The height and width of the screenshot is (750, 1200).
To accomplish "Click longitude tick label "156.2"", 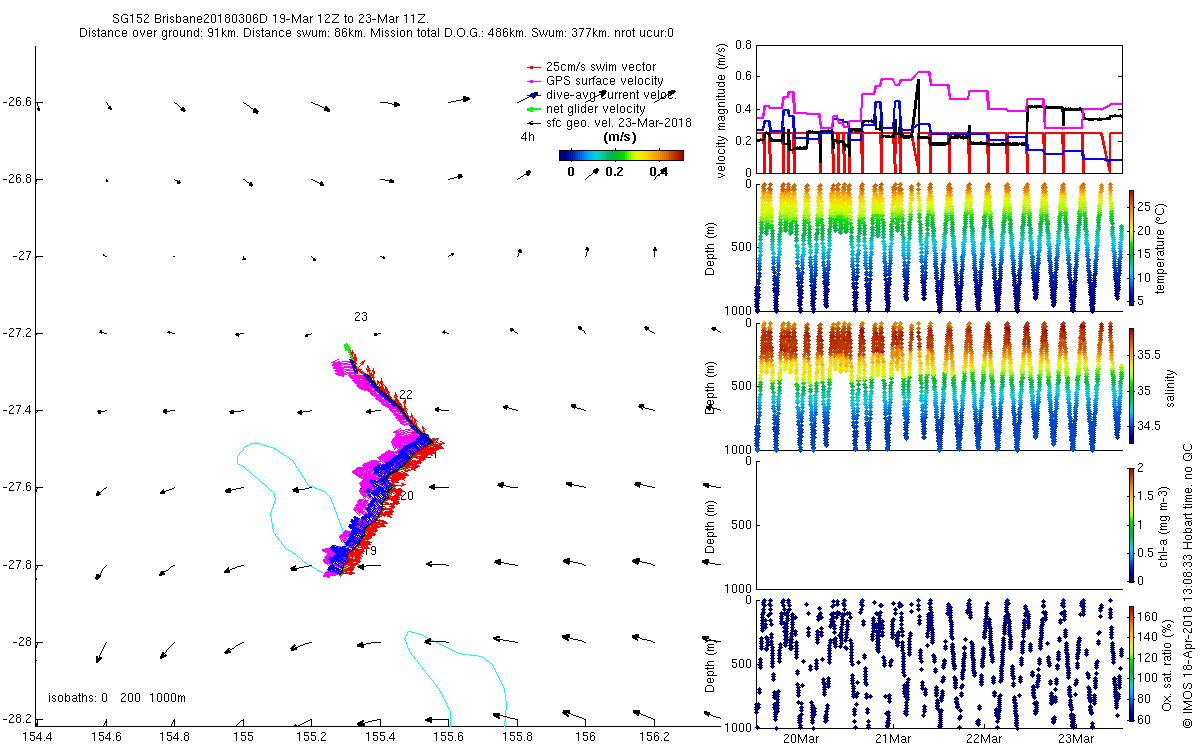I will tap(654, 737).
